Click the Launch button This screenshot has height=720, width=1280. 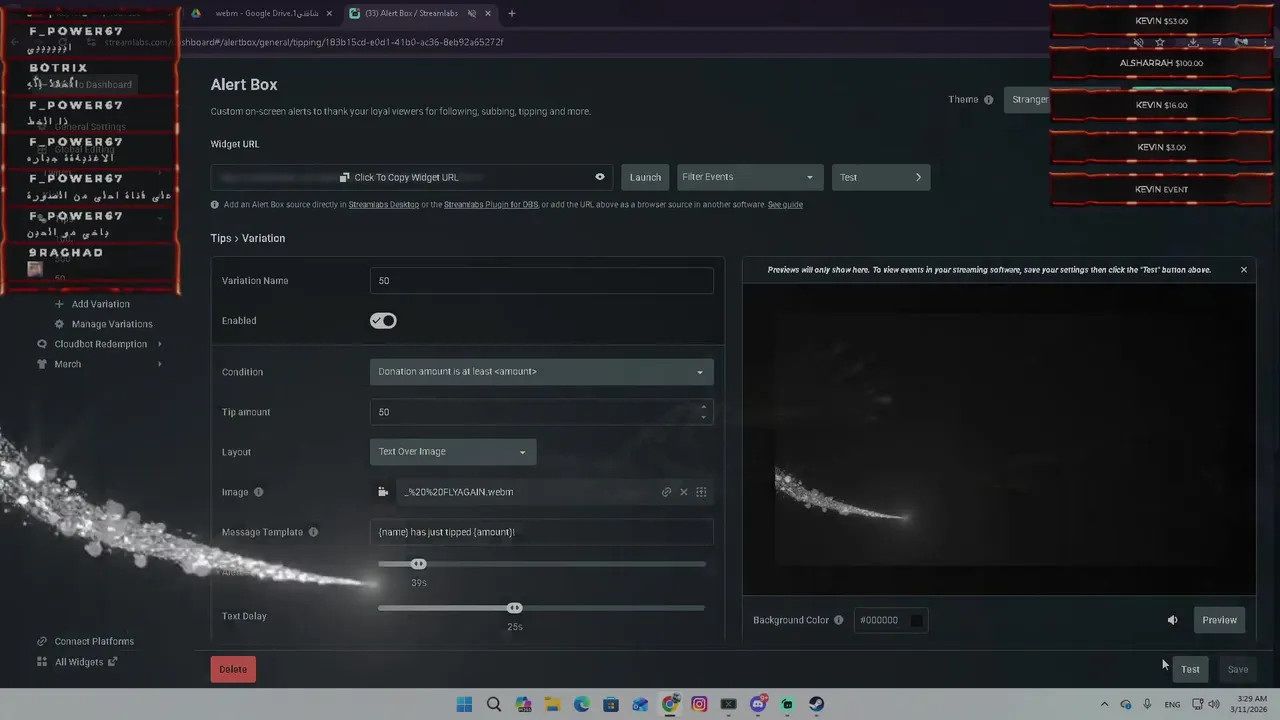pos(645,177)
